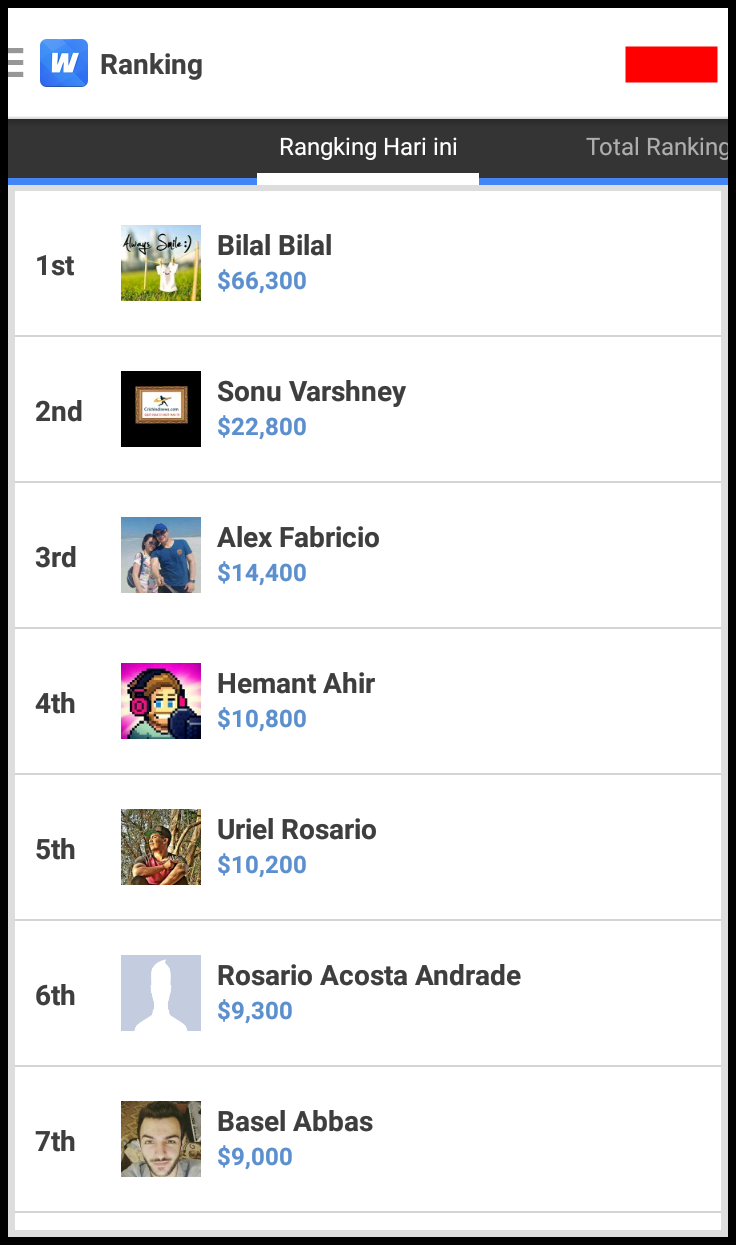This screenshot has width=736, height=1245.
Task: Open Bilal Bilal's profile picture
Action: pos(161,263)
